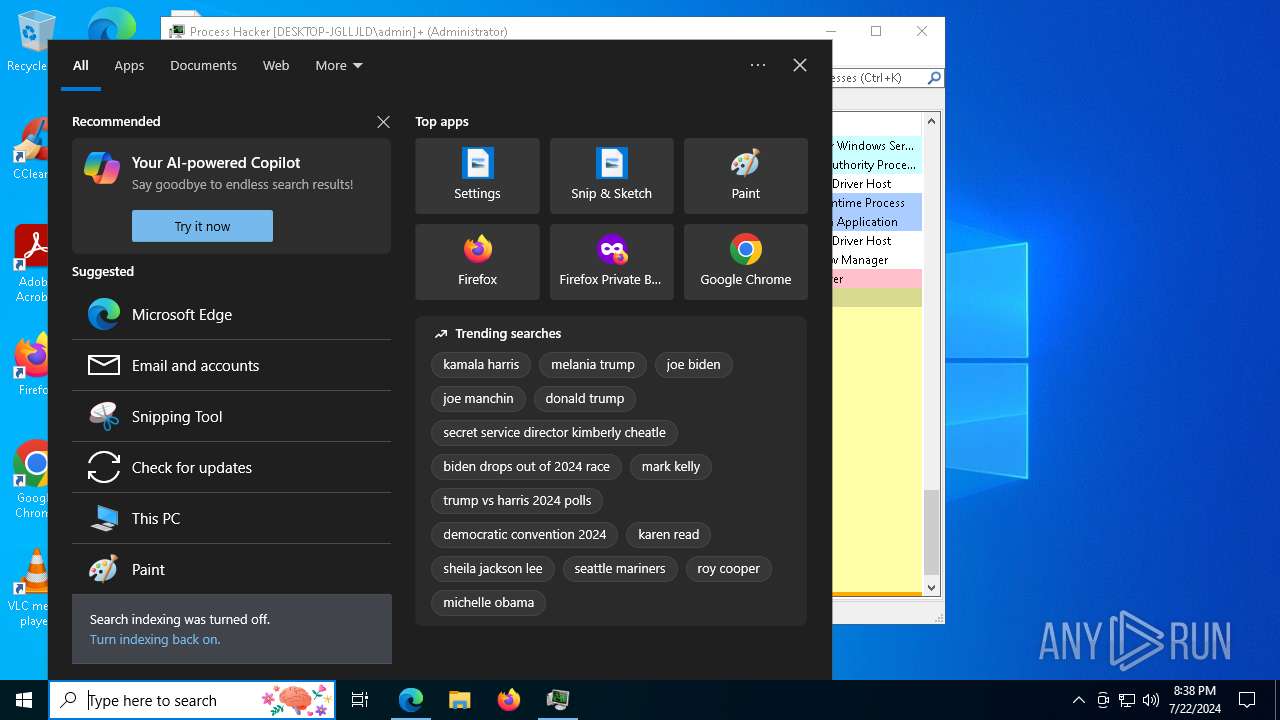The height and width of the screenshot is (720, 1280).
Task: Select 'Application' row in Process Hacker
Action: [x=877, y=222]
